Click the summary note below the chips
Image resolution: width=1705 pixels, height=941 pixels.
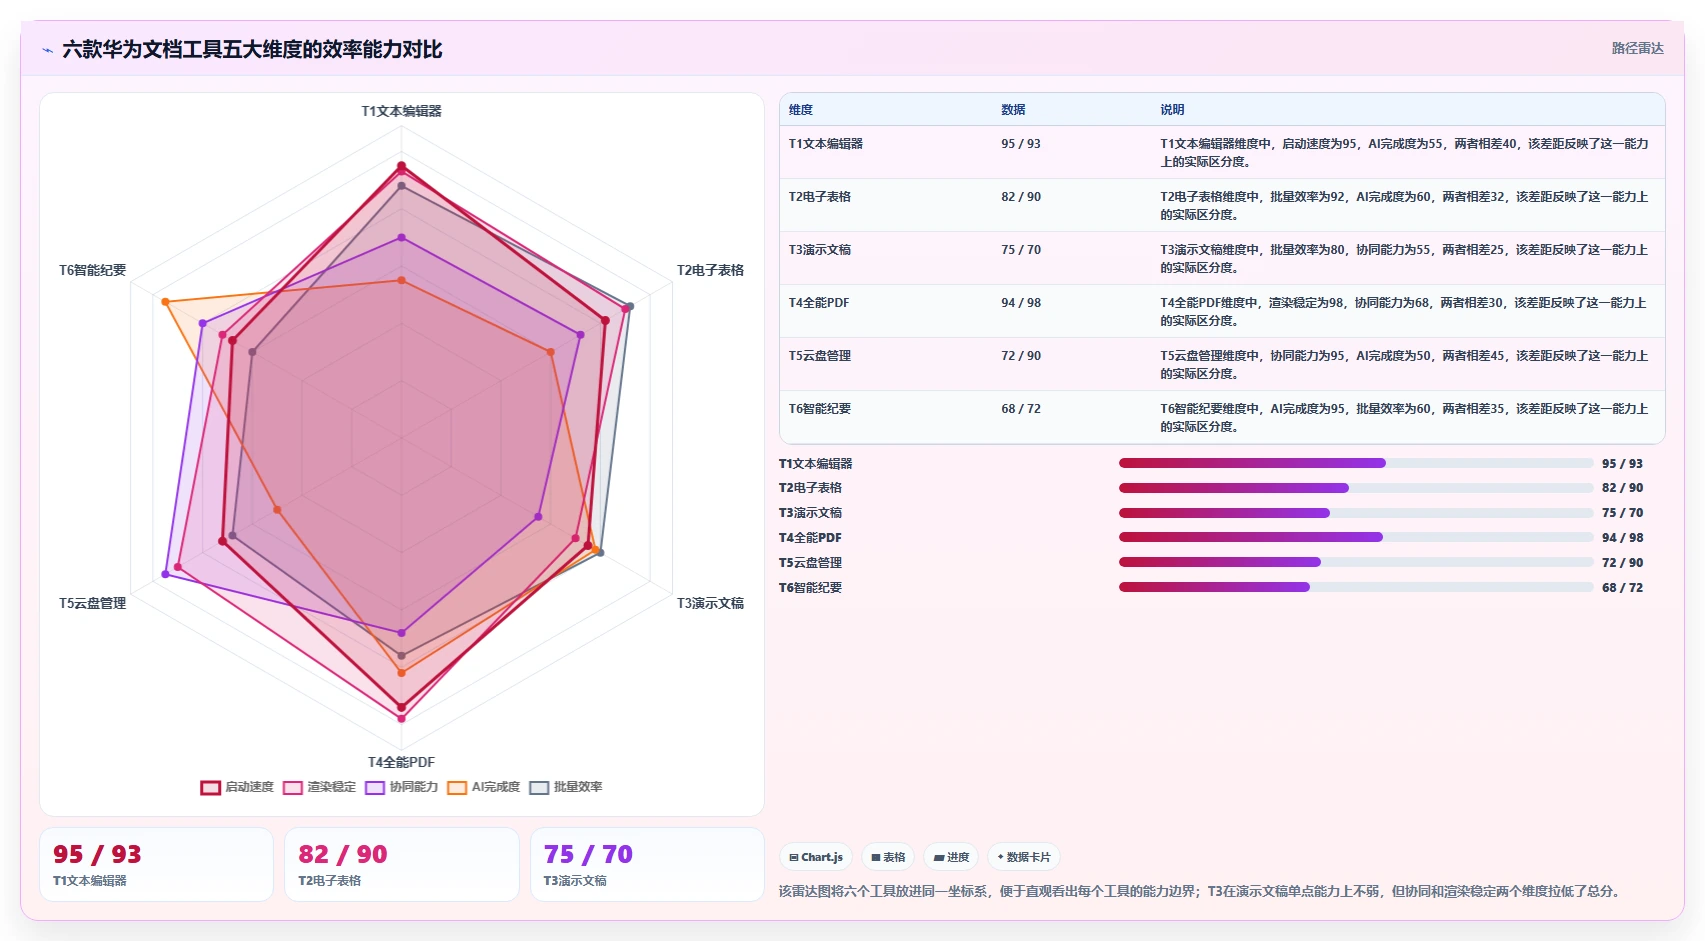[x=1199, y=891]
